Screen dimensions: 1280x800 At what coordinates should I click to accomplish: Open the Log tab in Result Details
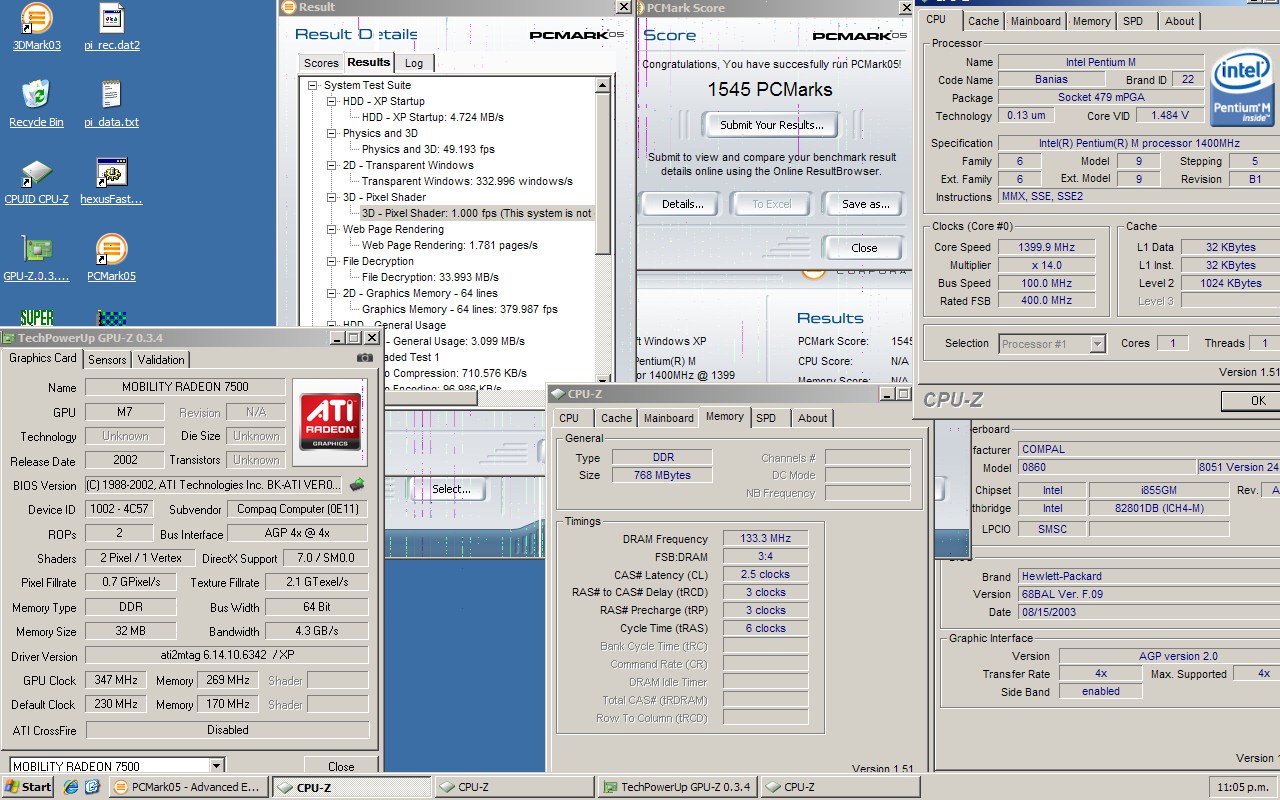click(414, 63)
